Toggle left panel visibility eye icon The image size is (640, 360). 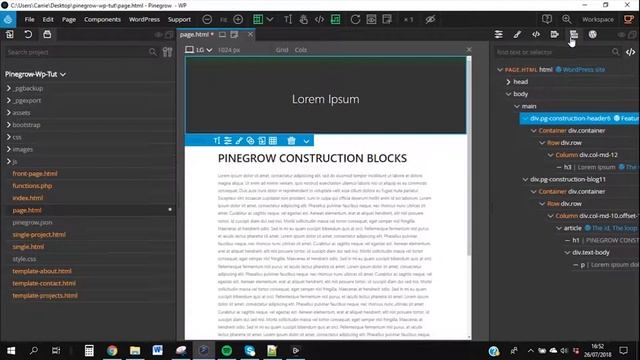(x=158, y=35)
